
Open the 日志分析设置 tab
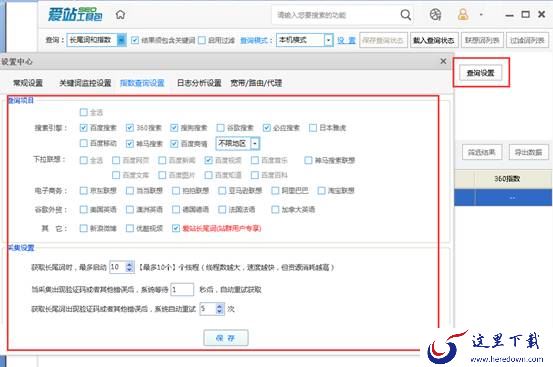199,83
